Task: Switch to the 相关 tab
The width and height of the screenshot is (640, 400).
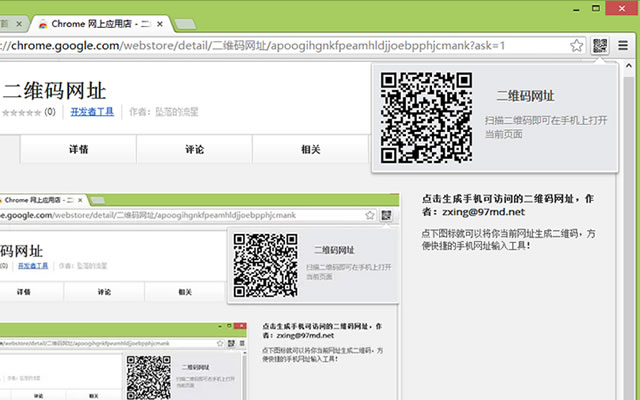Action: (310, 149)
